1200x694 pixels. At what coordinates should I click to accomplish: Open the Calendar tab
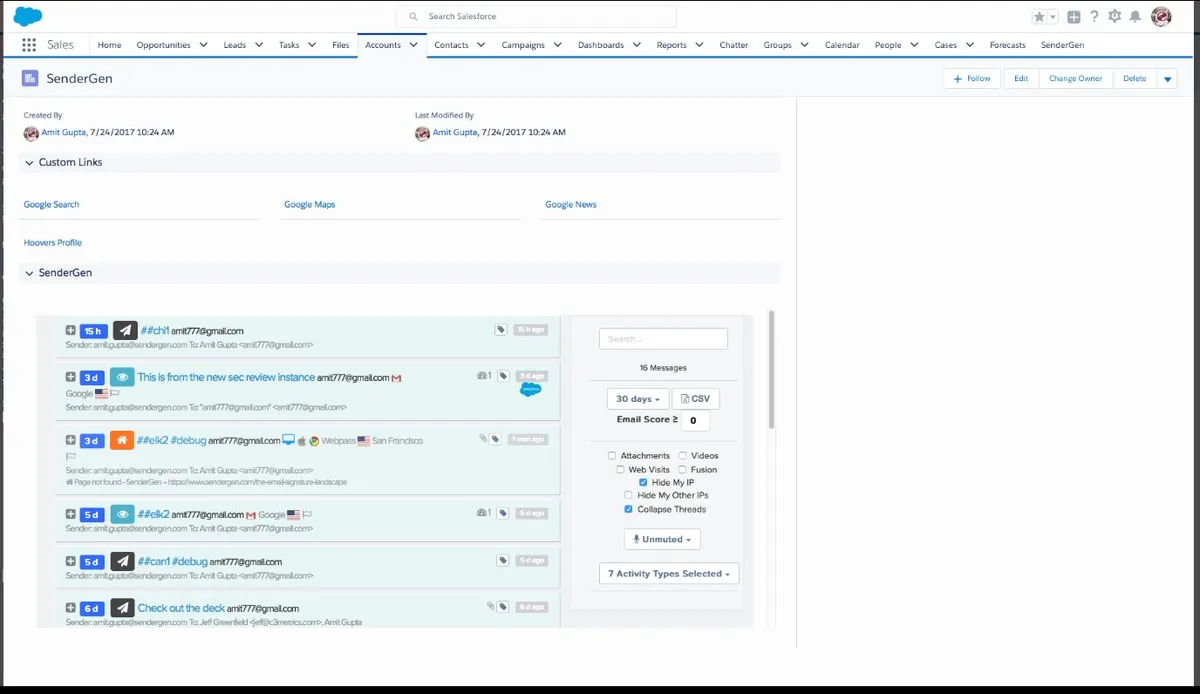pos(842,45)
